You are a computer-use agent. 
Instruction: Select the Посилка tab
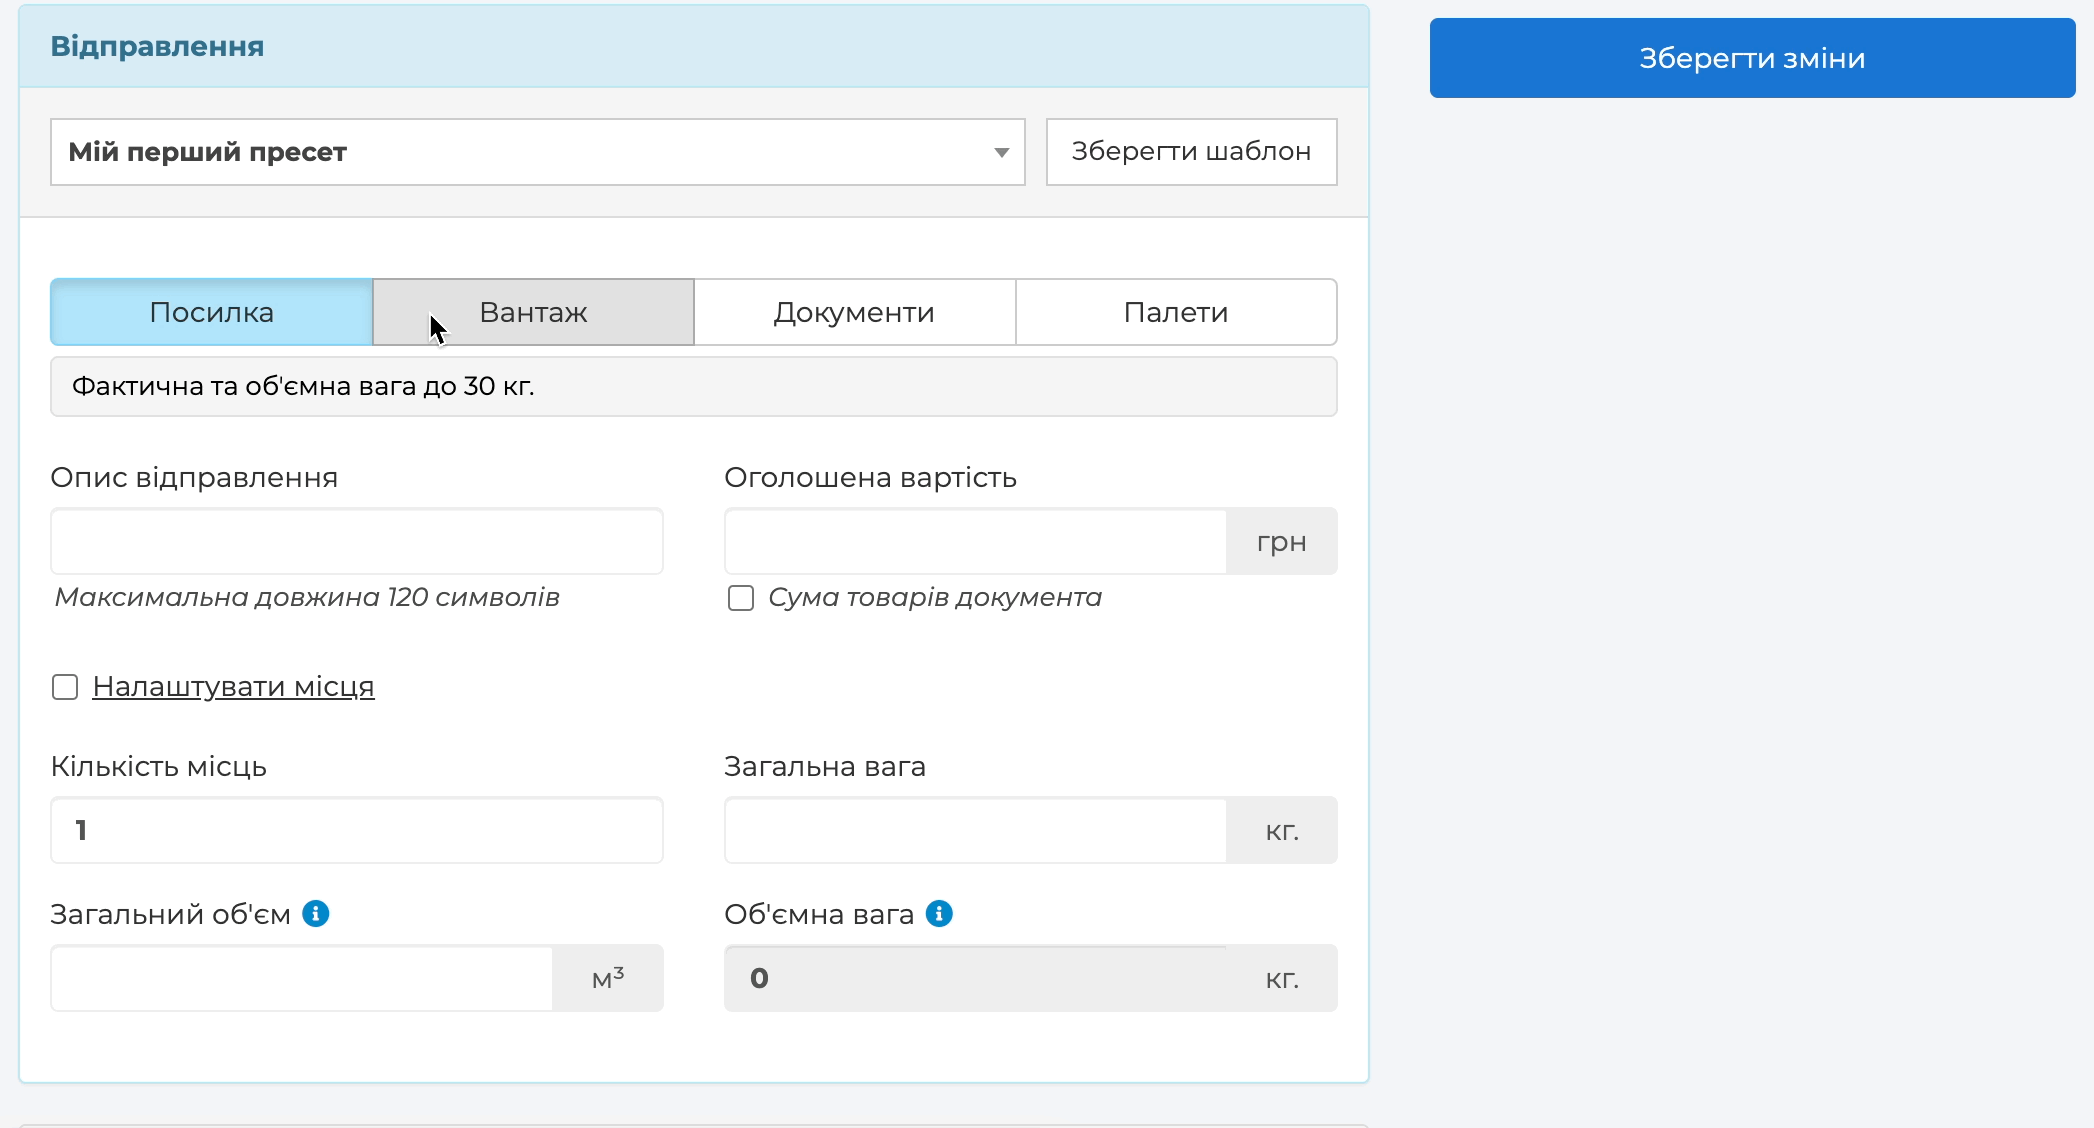(x=211, y=312)
